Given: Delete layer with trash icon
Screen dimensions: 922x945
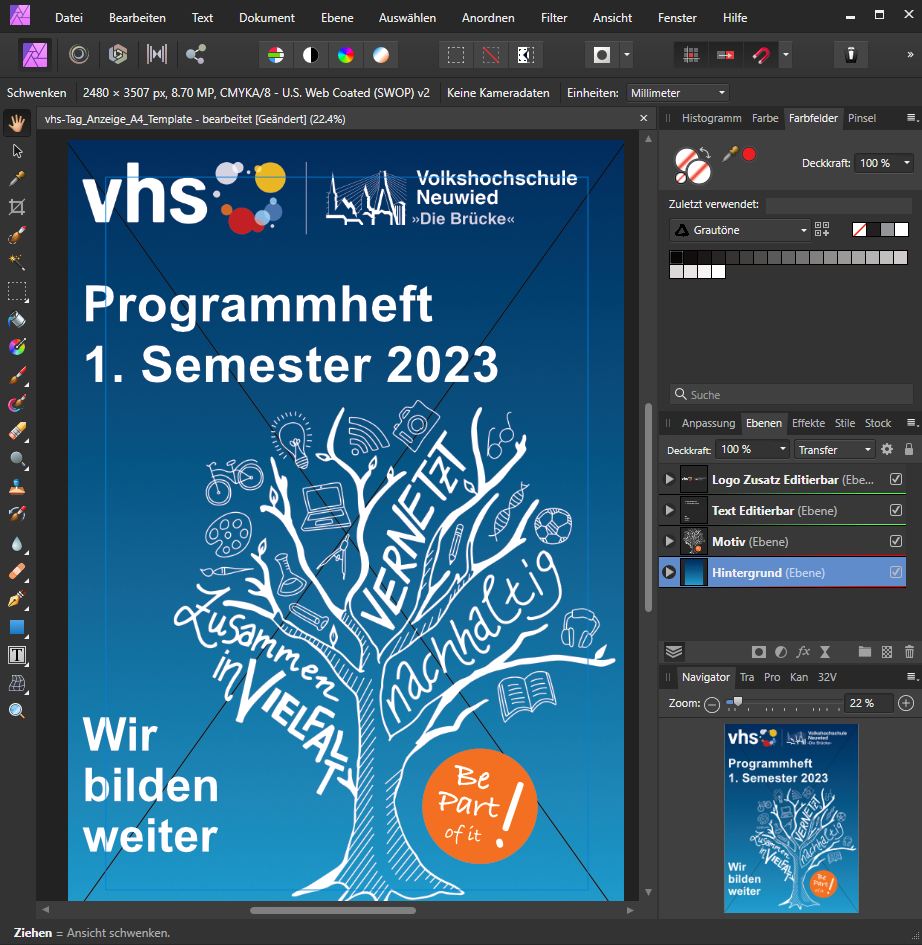Looking at the screenshot, I should coord(909,651).
